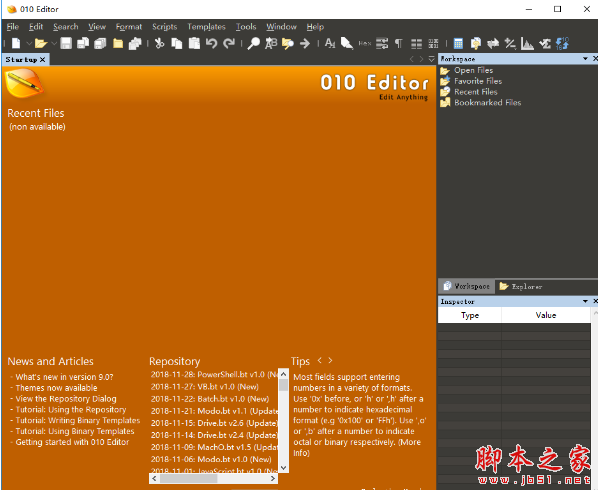598x490 pixels.
Task: Open the Templates menu
Action: (206, 27)
